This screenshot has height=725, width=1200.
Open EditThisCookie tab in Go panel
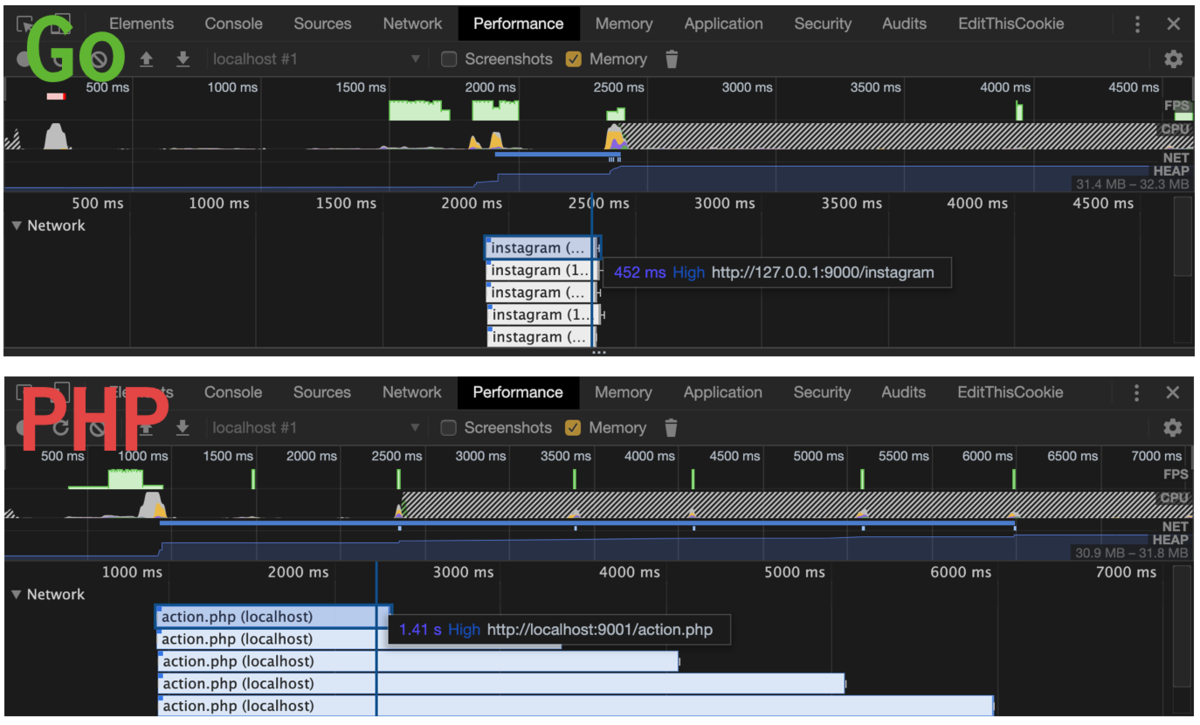pyautogui.click(x=1011, y=24)
